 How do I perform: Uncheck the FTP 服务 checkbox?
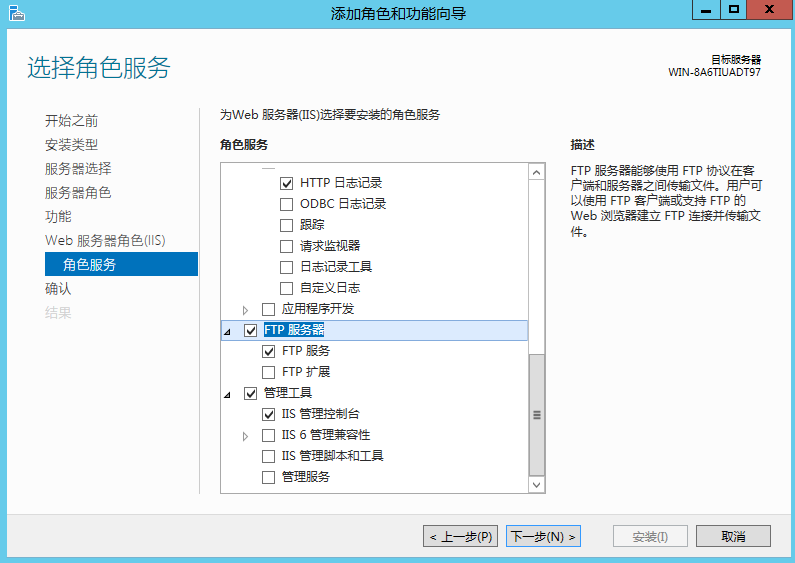[x=268, y=351]
